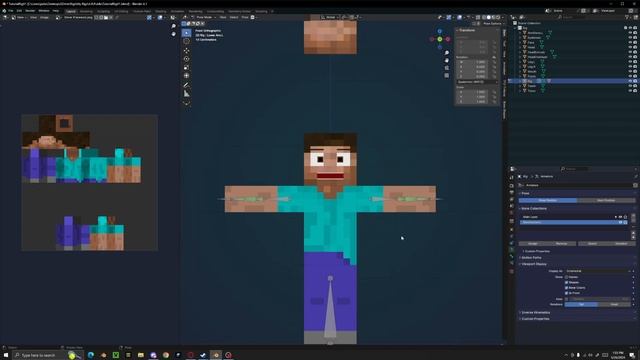Open the Display As dropdown
The image size is (640, 360).
598,271
